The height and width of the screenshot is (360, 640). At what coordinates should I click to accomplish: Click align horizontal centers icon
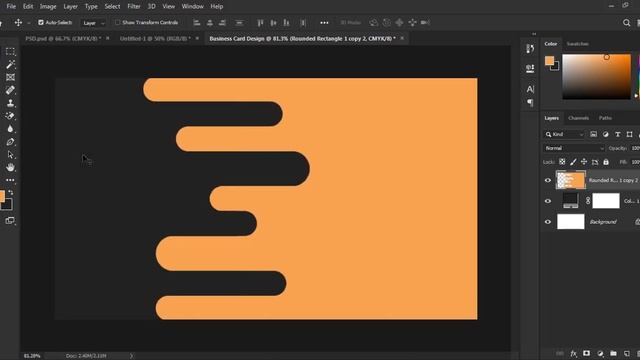[x=209, y=23]
